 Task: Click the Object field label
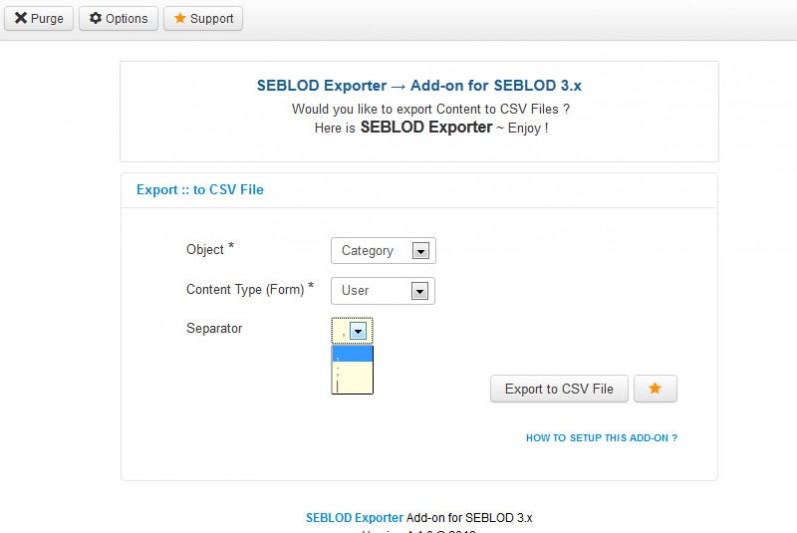tap(209, 249)
